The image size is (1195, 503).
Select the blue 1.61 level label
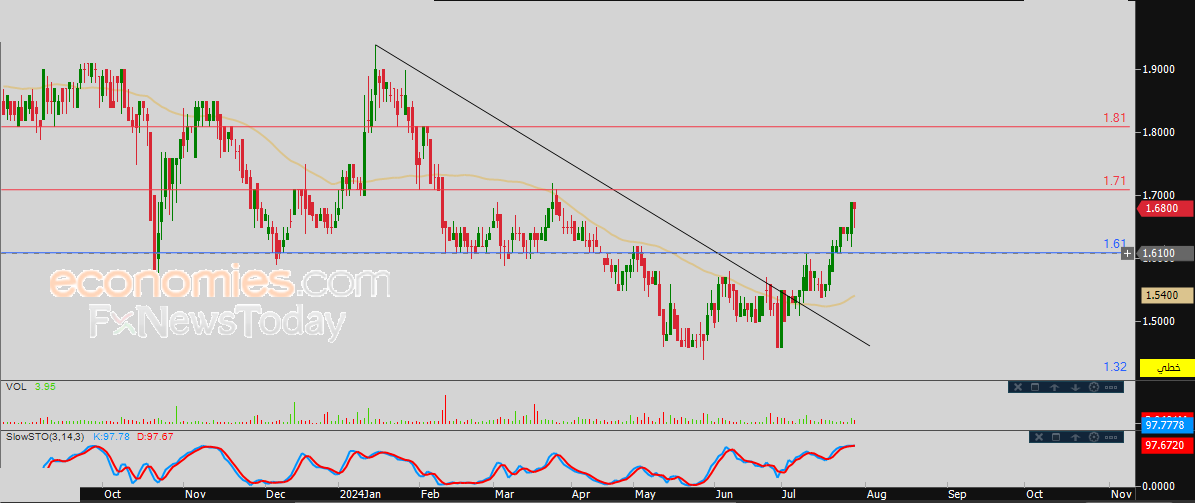[1115, 244]
